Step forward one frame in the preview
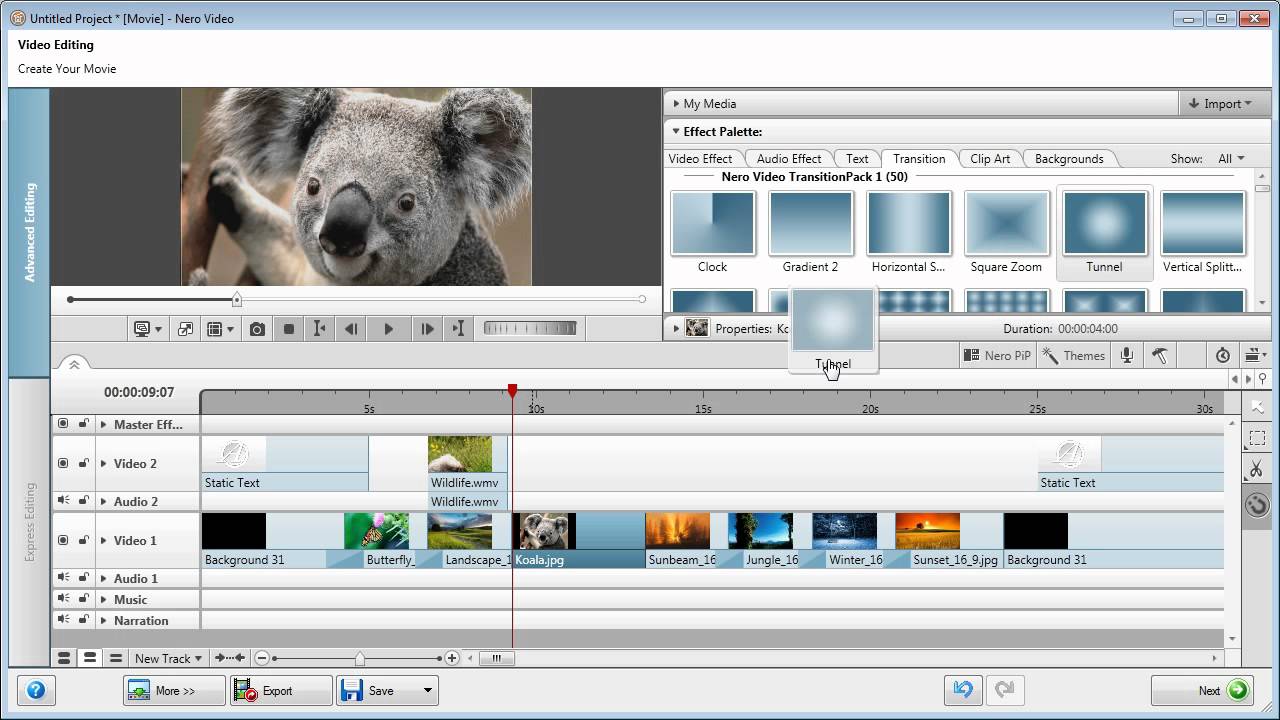Viewport: 1280px width, 720px height. 427,329
